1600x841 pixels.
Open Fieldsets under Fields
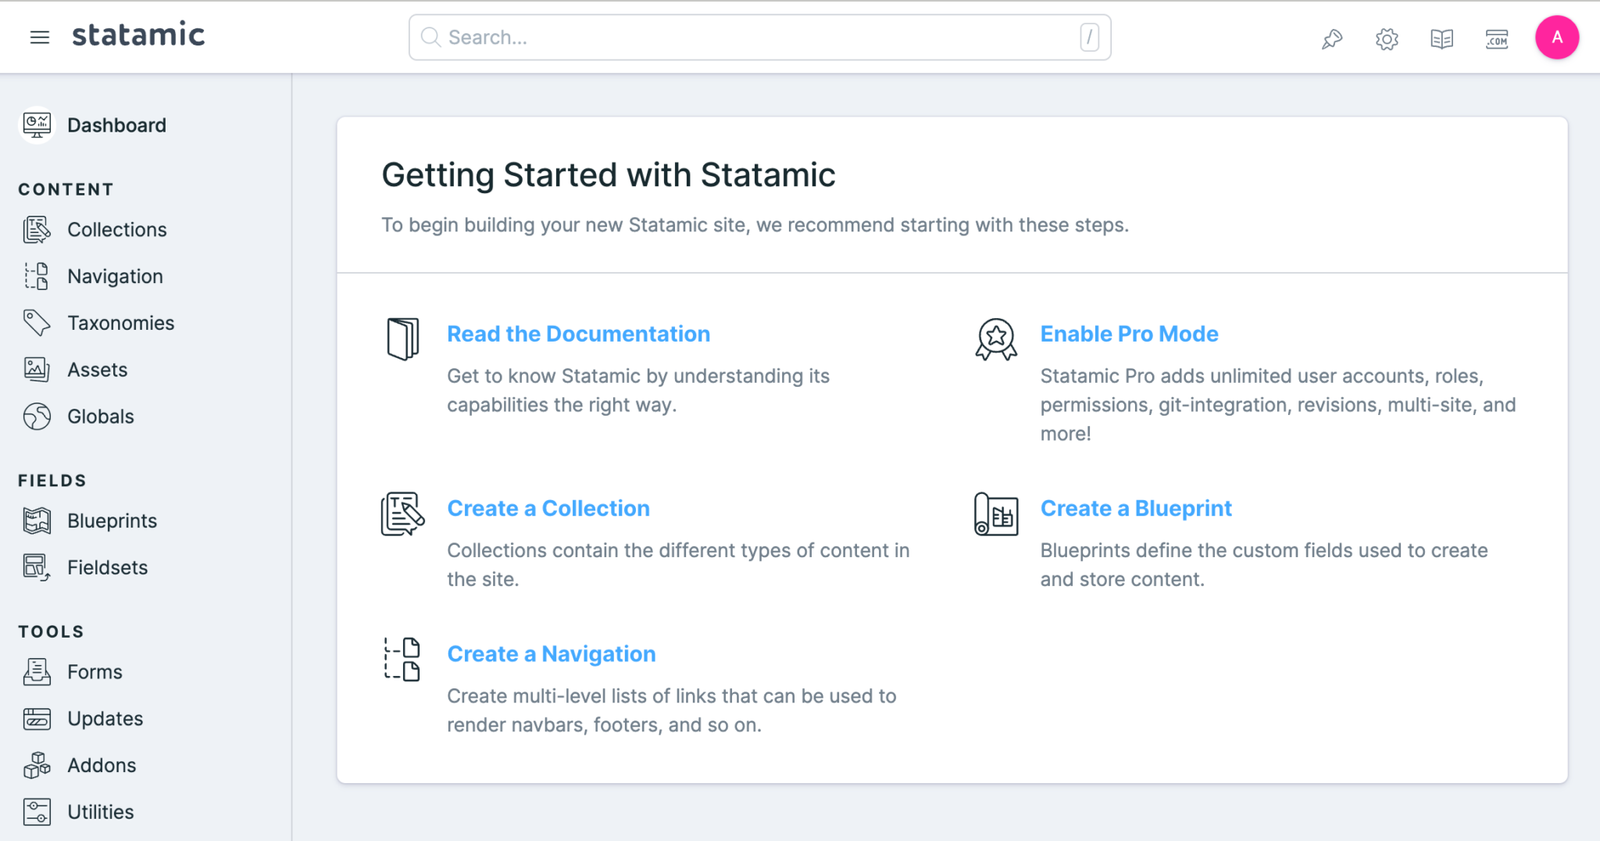tap(107, 568)
